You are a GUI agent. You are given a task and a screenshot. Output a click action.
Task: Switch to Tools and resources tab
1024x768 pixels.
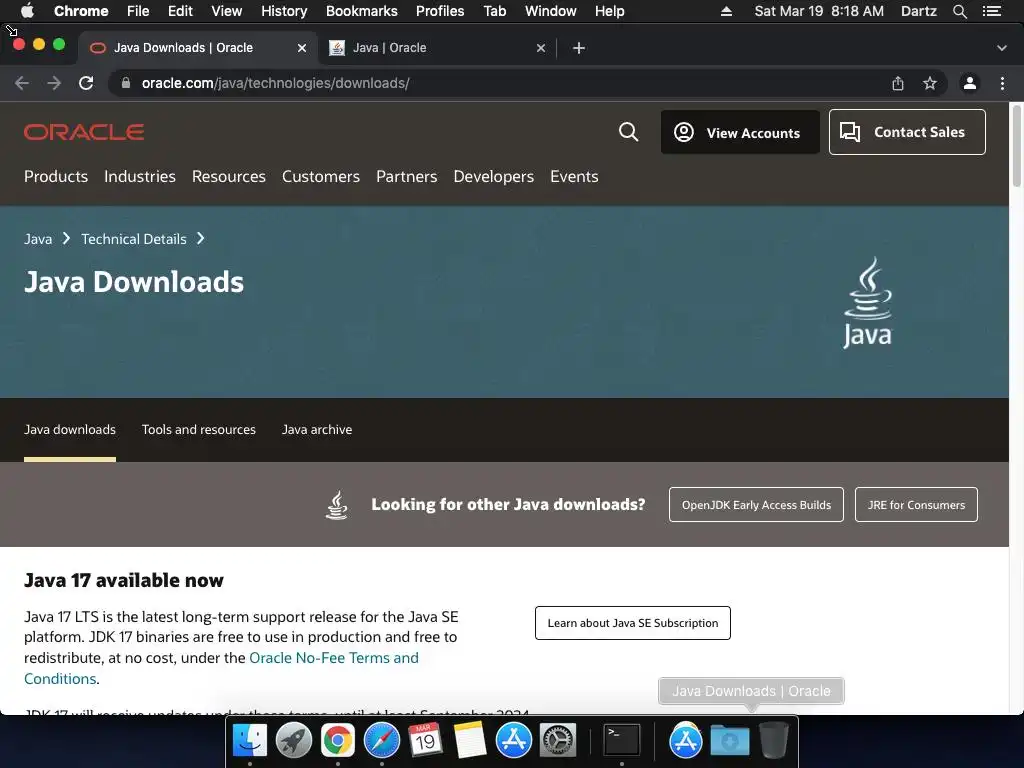pyautogui.click(x=199, y=429)
